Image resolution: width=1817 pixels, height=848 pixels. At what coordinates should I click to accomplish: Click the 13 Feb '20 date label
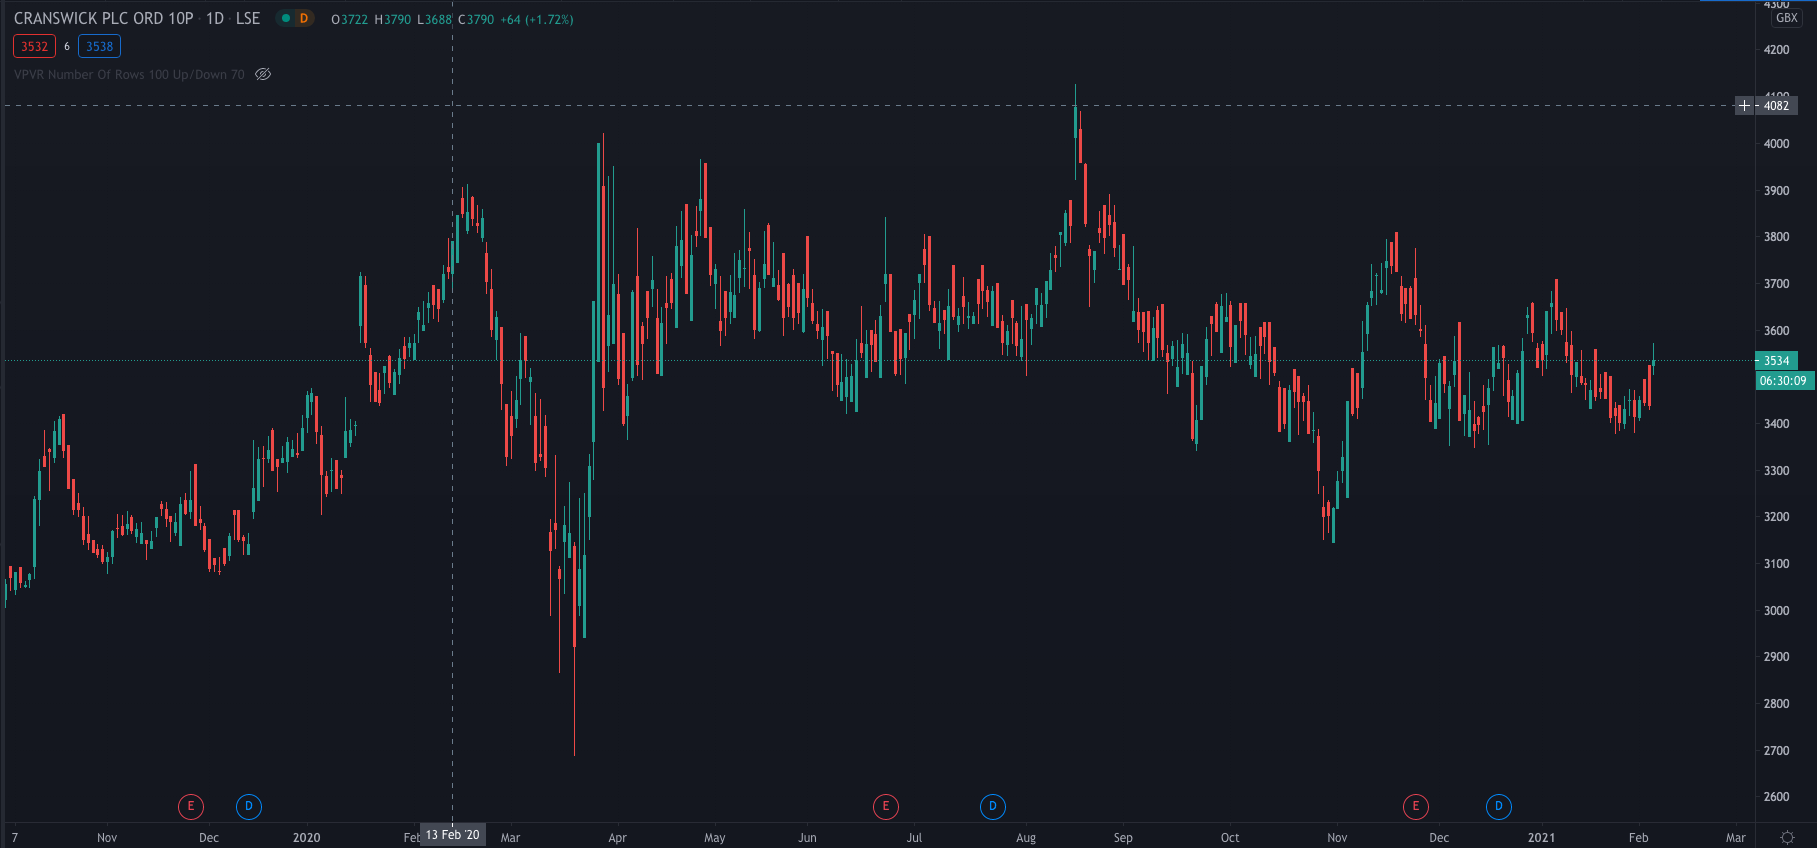(452, 835)
